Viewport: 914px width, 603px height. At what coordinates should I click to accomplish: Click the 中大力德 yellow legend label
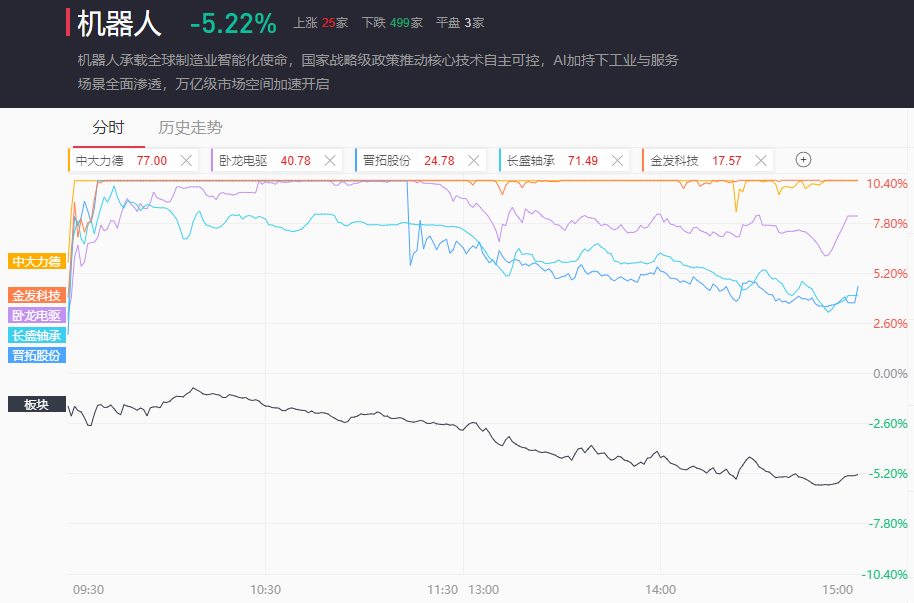click(37, 262)
